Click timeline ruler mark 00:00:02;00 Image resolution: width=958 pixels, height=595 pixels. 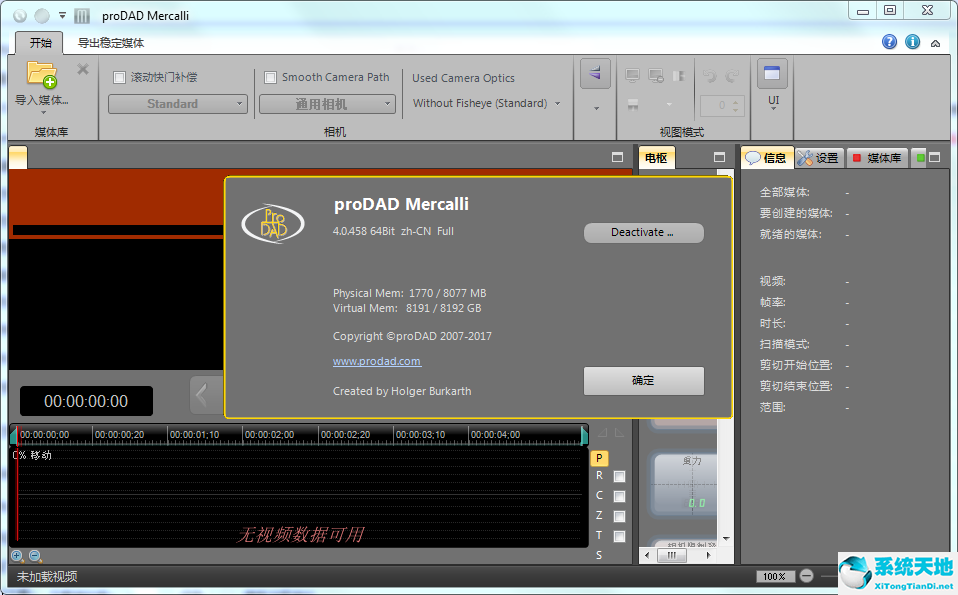pyautogui.click(x=269, y=435)
